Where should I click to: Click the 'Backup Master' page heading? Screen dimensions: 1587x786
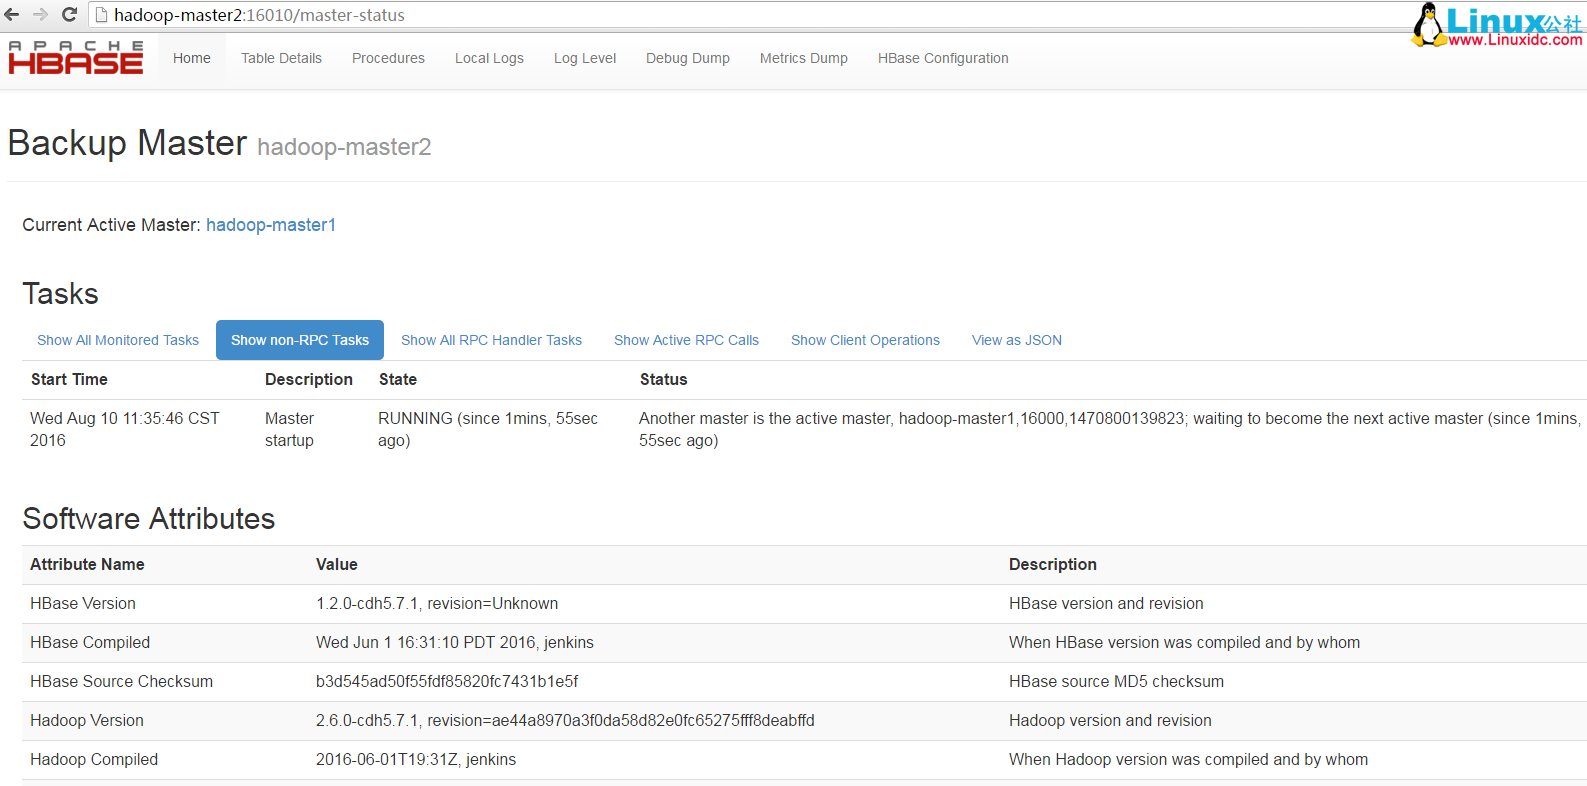tap(127, 143)
